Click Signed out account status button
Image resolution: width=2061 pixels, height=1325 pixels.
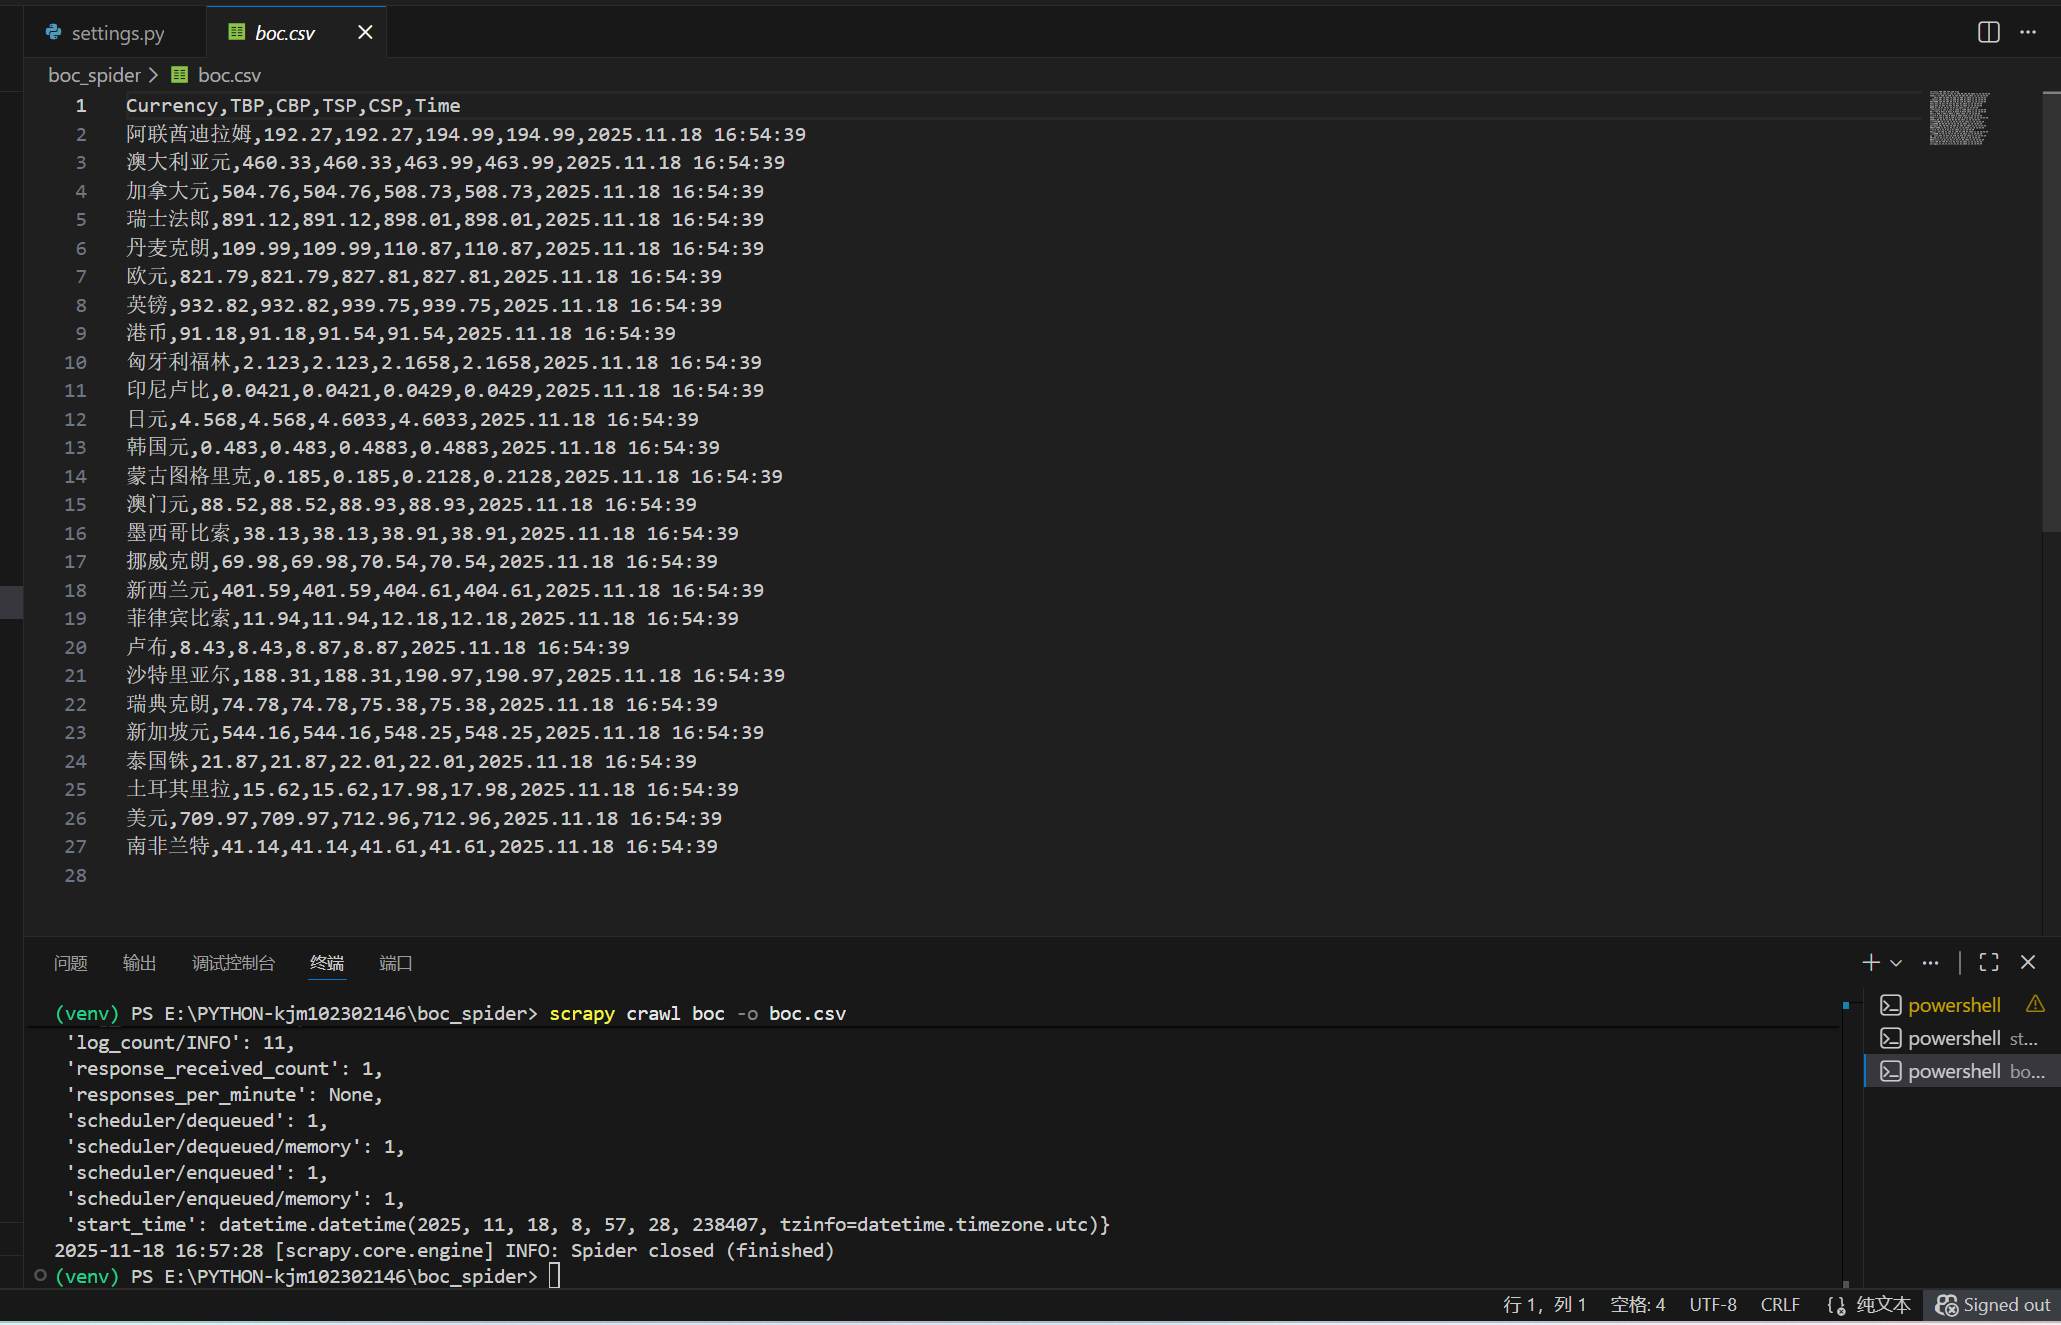1992,1305
